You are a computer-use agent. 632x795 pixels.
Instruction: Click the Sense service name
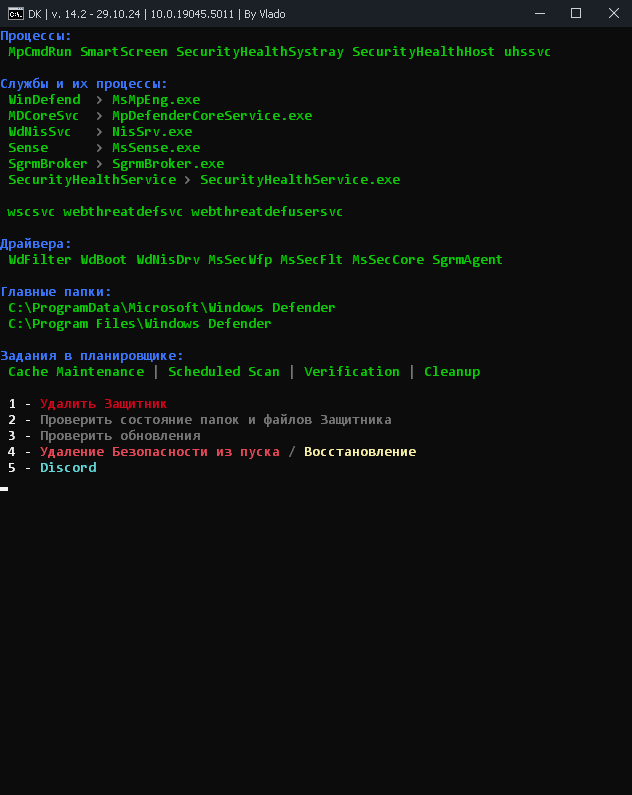pyautogui.click(x=28, y=148)
